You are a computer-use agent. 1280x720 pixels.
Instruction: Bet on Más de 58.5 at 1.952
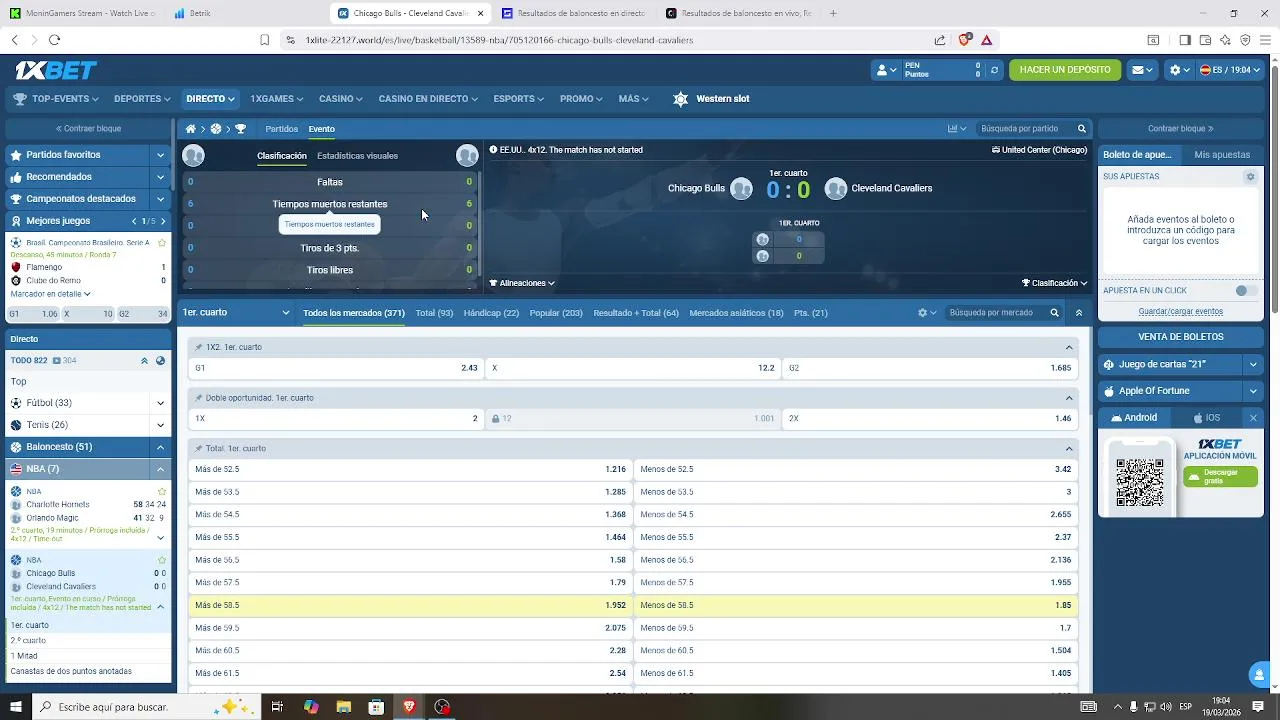(x=410, y=605)
